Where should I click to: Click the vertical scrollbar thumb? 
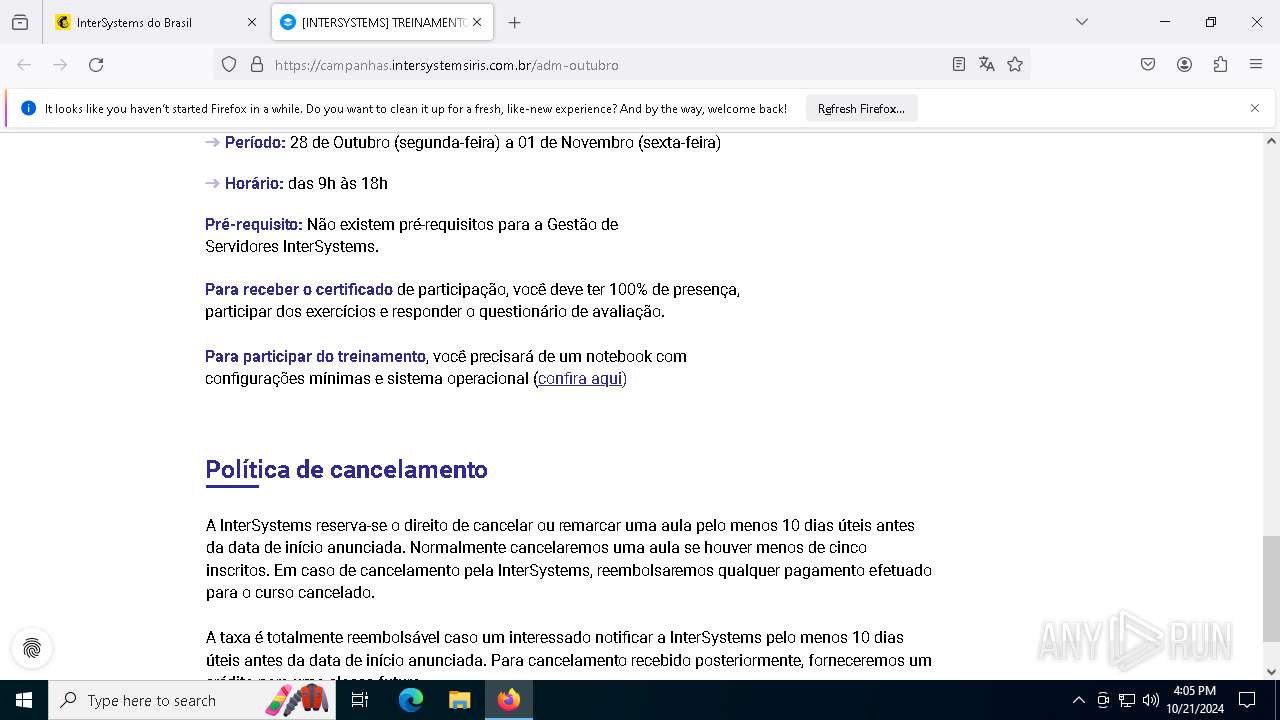pos(1271,588)
